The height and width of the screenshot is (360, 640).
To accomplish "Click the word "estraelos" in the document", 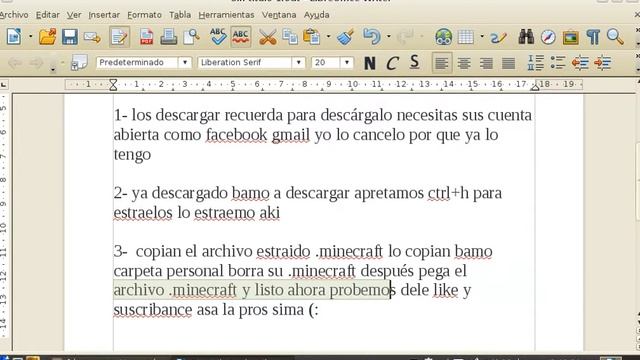I will point(143,213).
